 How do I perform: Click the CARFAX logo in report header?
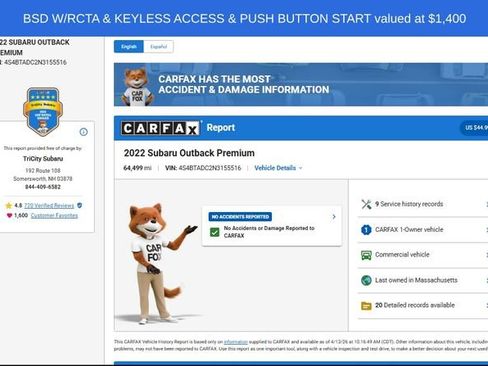pos(161,128)
